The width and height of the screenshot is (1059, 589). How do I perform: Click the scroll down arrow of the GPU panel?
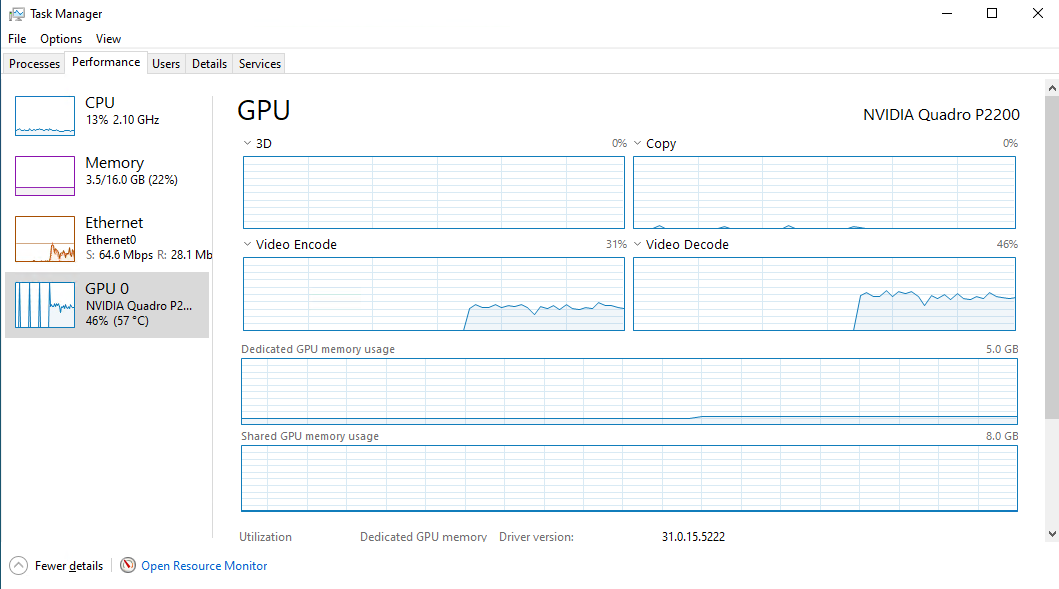coord(1051,533)
